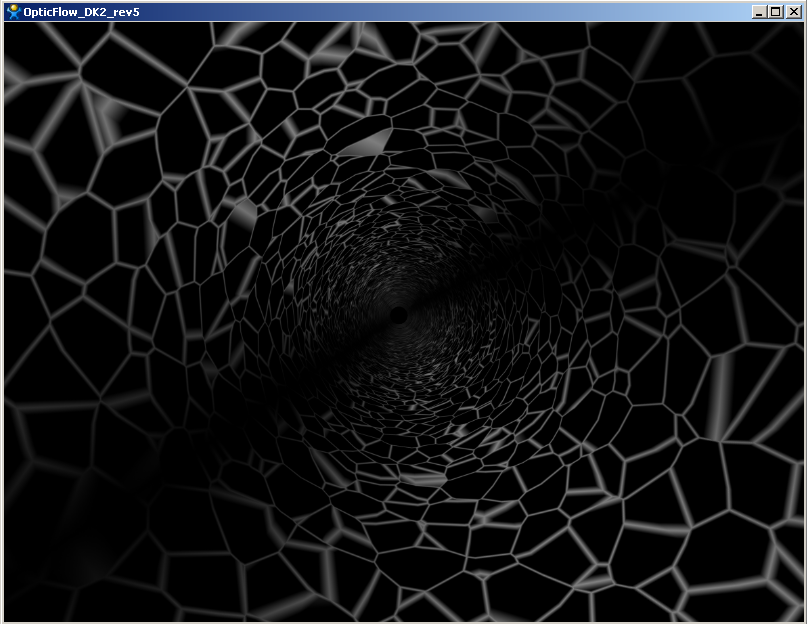
Task: Click the top-left corner of the tunnel view
Action: coord(8,27)
